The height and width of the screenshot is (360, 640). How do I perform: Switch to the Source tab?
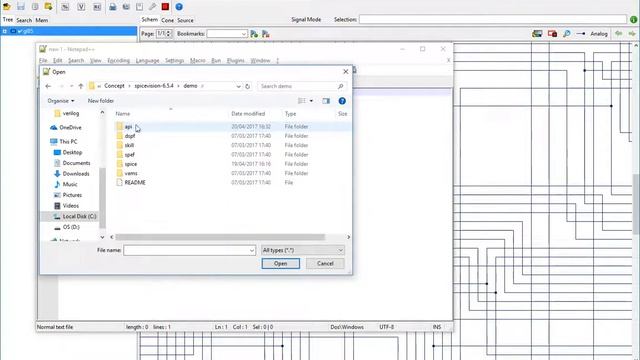coord(185,20)
